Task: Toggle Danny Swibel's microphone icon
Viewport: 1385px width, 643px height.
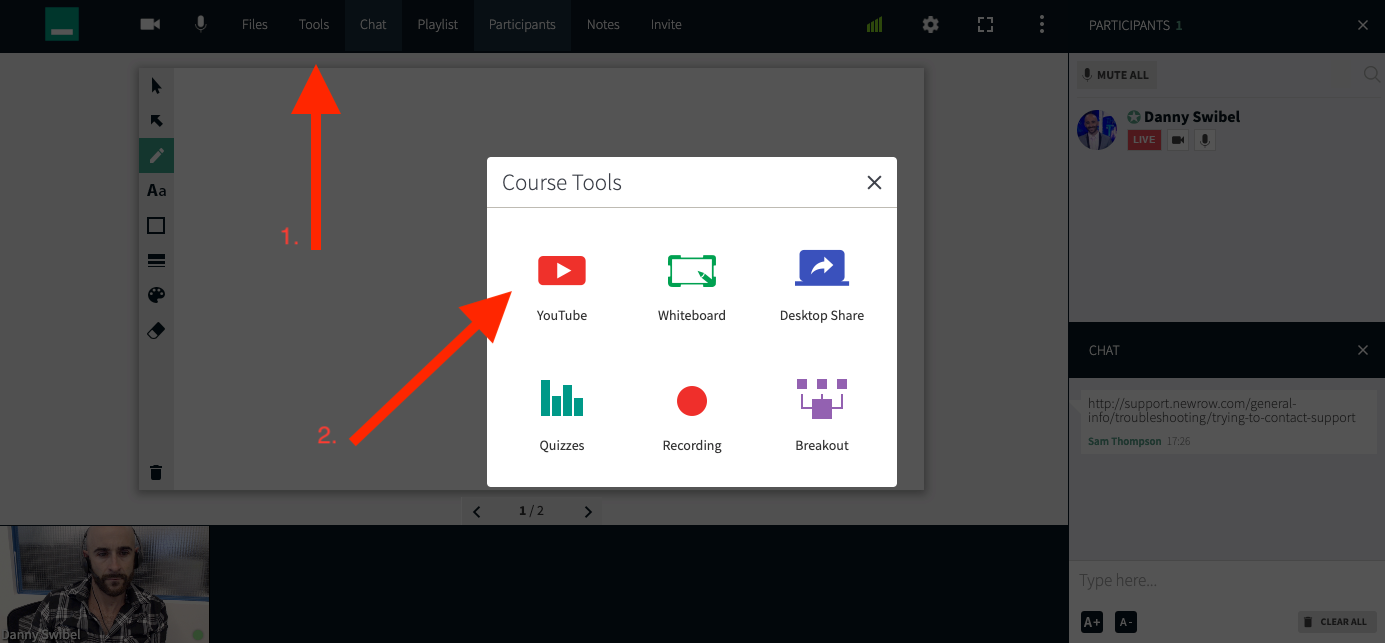Action: pos(1205,140)
